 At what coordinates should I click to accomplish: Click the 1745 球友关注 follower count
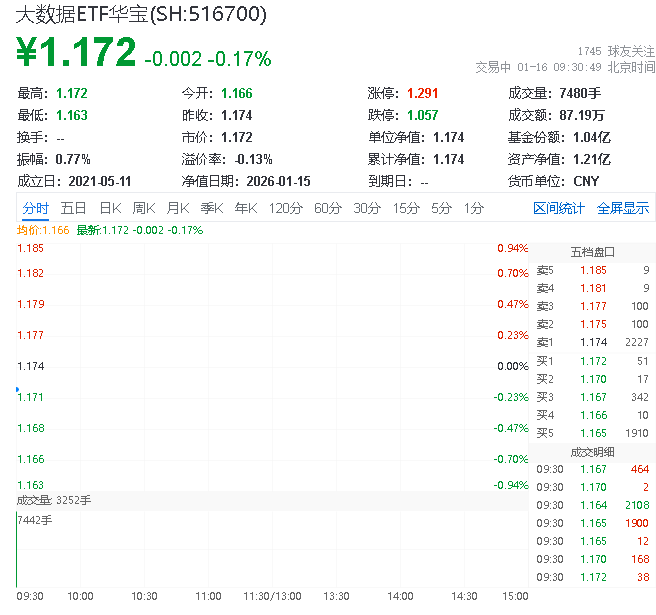616,51
